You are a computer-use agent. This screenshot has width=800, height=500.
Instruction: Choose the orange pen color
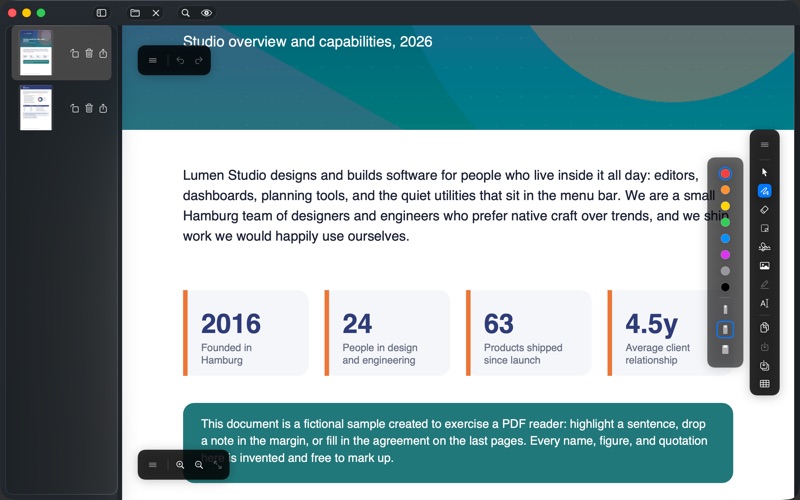[x=725, y=190]
